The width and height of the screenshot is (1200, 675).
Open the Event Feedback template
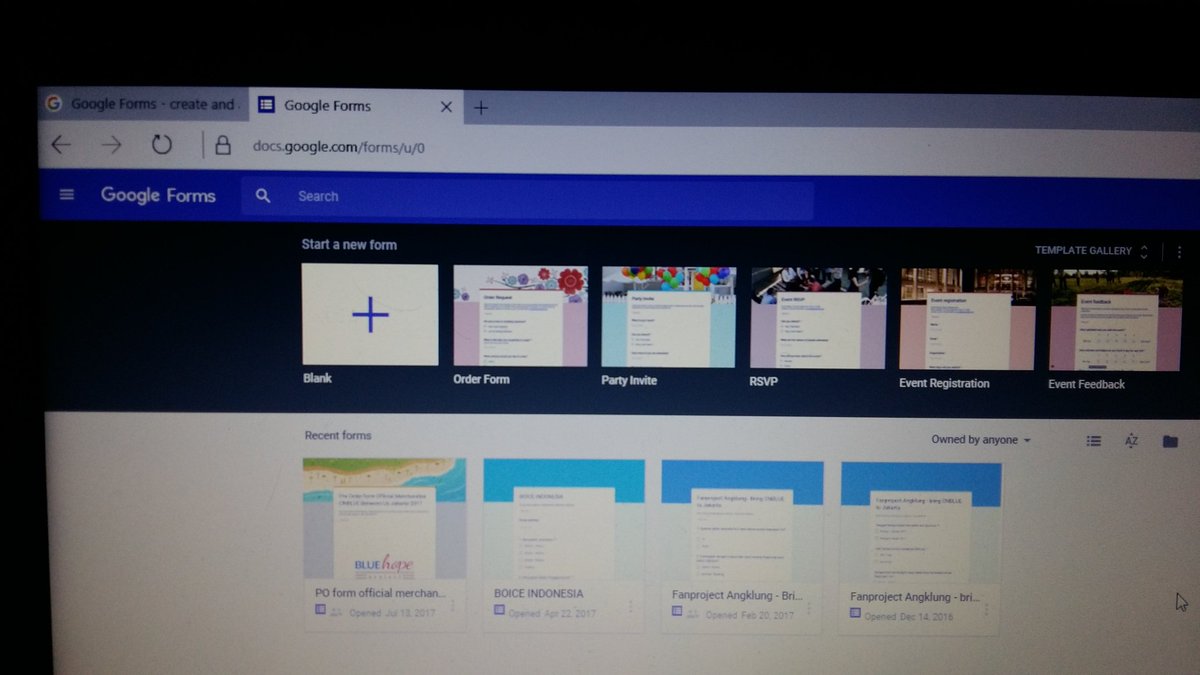pos(1116,320)
